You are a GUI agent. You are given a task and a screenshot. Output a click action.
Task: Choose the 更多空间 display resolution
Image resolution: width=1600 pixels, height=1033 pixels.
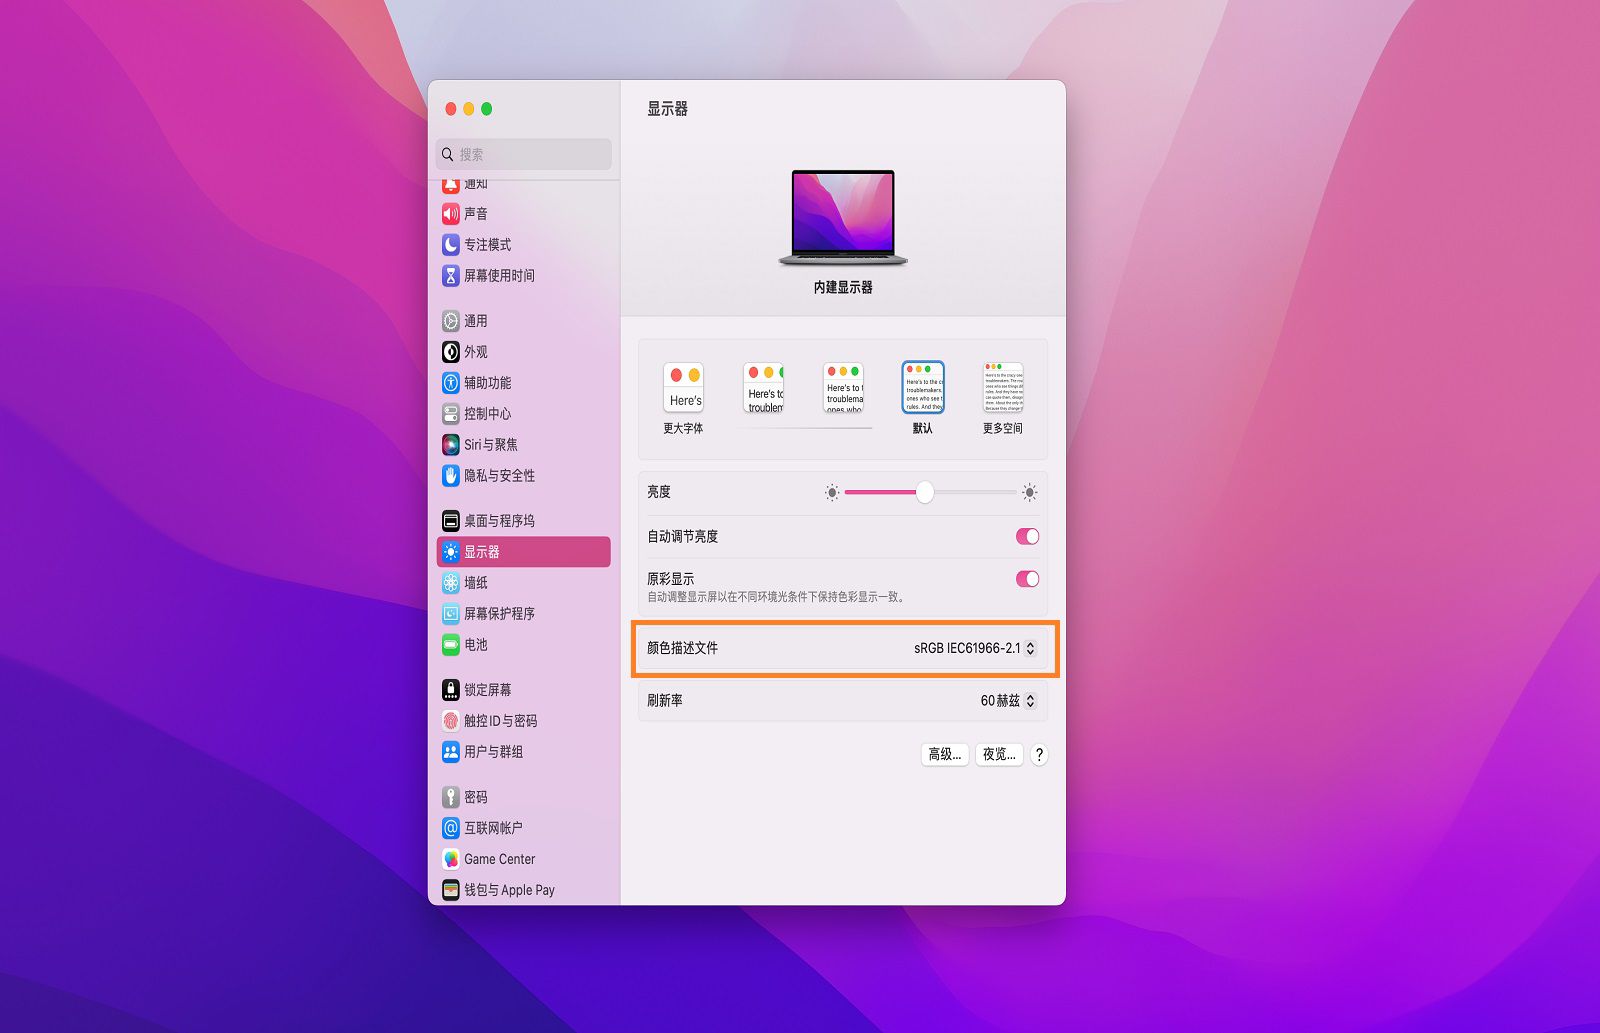[x=1002, y=386]
